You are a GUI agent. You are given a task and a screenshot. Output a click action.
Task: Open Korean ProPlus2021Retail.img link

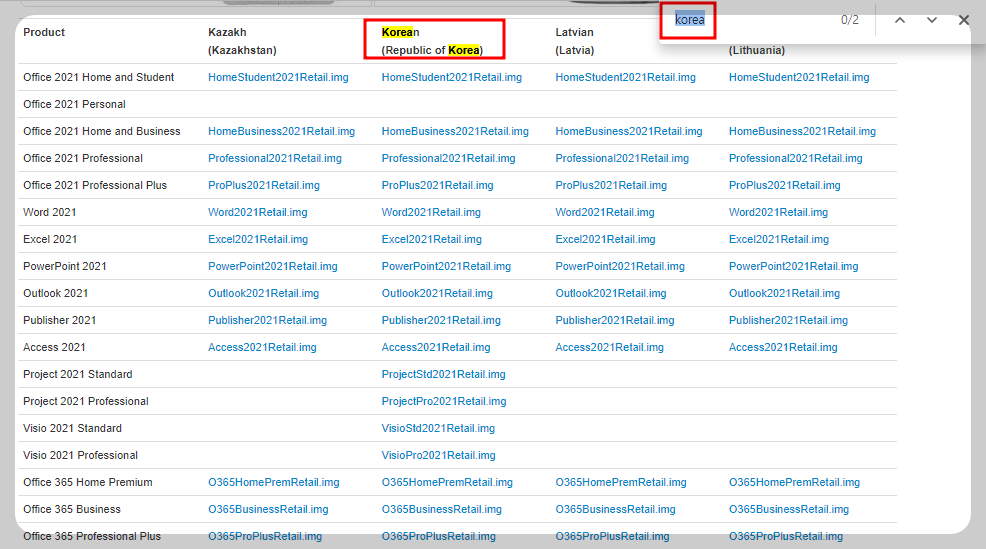point(437,186)
